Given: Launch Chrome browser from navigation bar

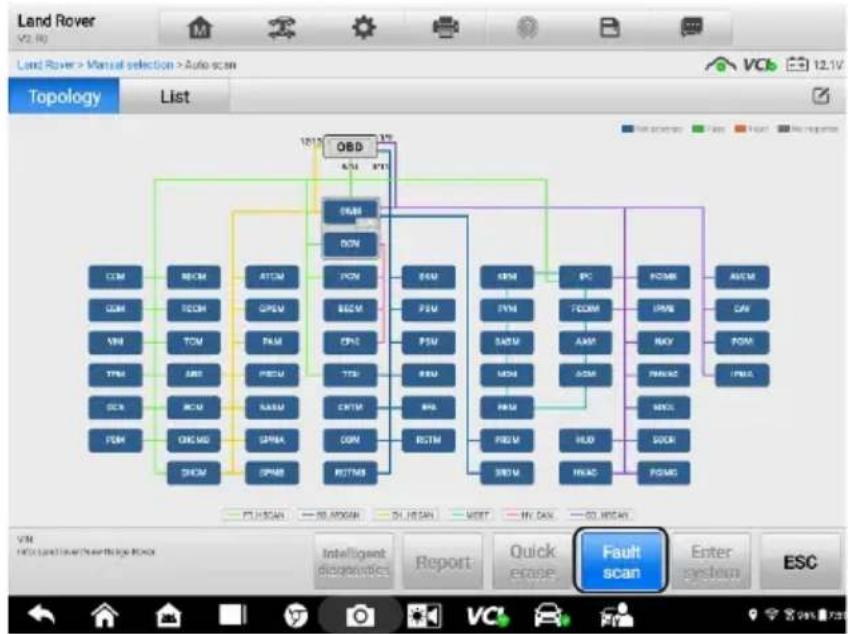Looking at the screenshot, I should (296, 616).
